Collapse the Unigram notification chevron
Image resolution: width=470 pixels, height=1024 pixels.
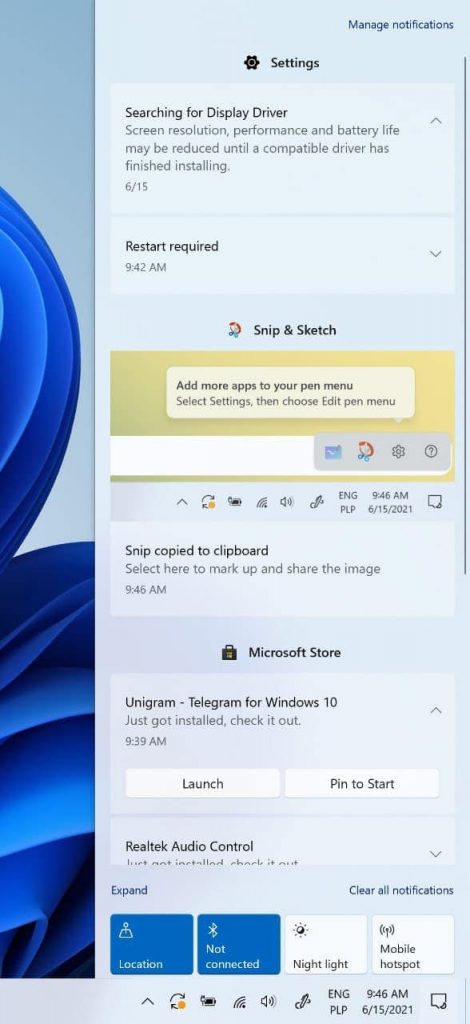pyautogui.click(x=436, y=710)
